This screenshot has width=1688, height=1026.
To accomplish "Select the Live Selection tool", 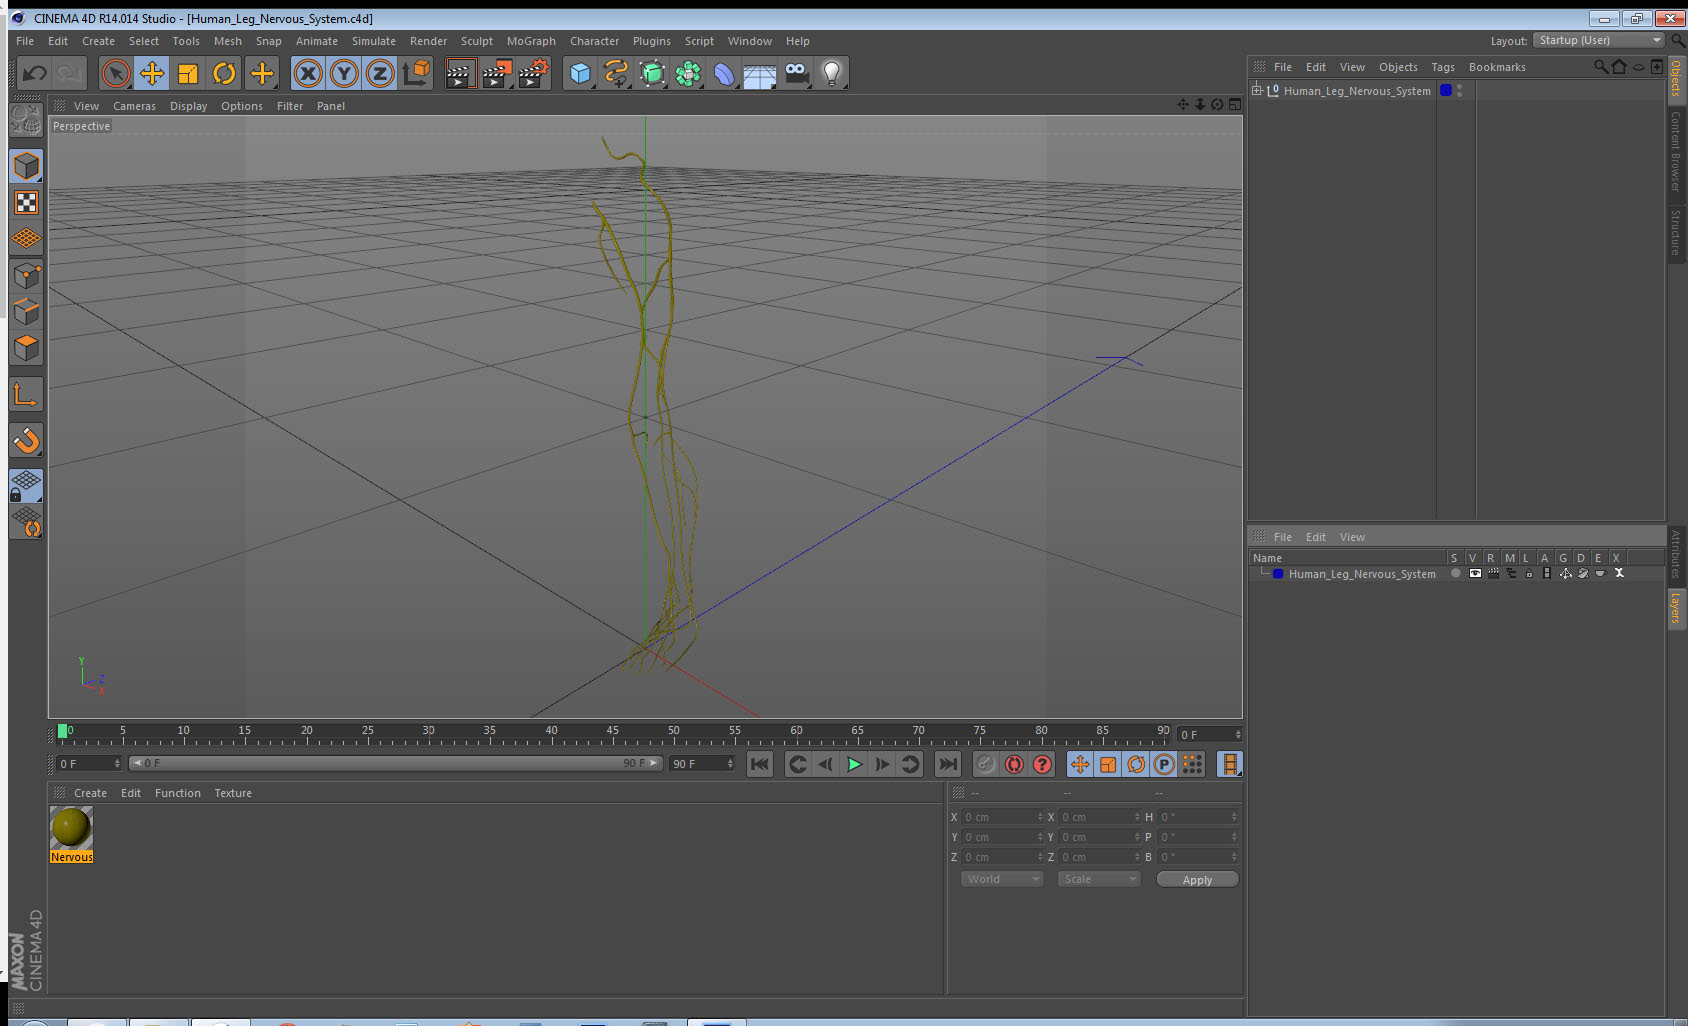I will click(x=116, y=73).
